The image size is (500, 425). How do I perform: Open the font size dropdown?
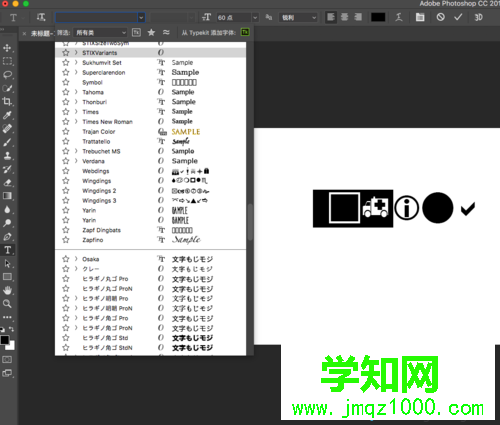click(x=255, y=17)
